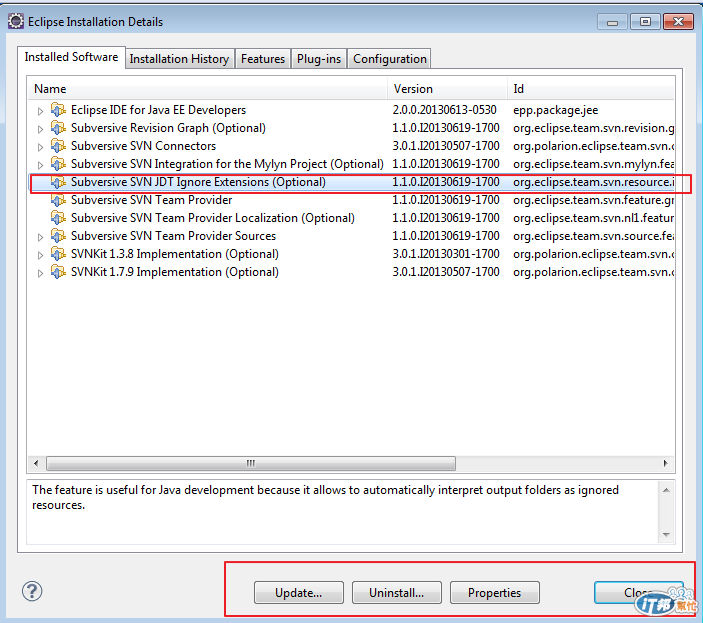Click the Update... button
This screenshot has width=703, height=623.
pos(299,593)
